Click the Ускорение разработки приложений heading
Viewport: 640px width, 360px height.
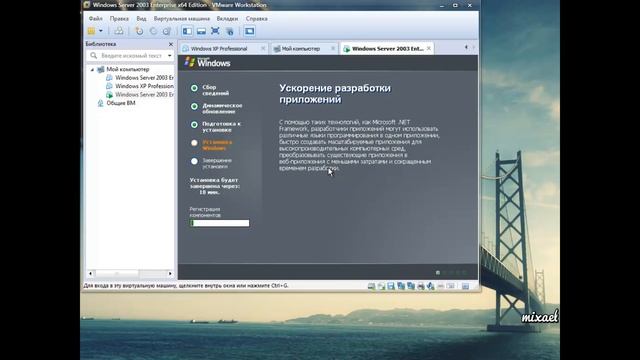pos(335,94)
